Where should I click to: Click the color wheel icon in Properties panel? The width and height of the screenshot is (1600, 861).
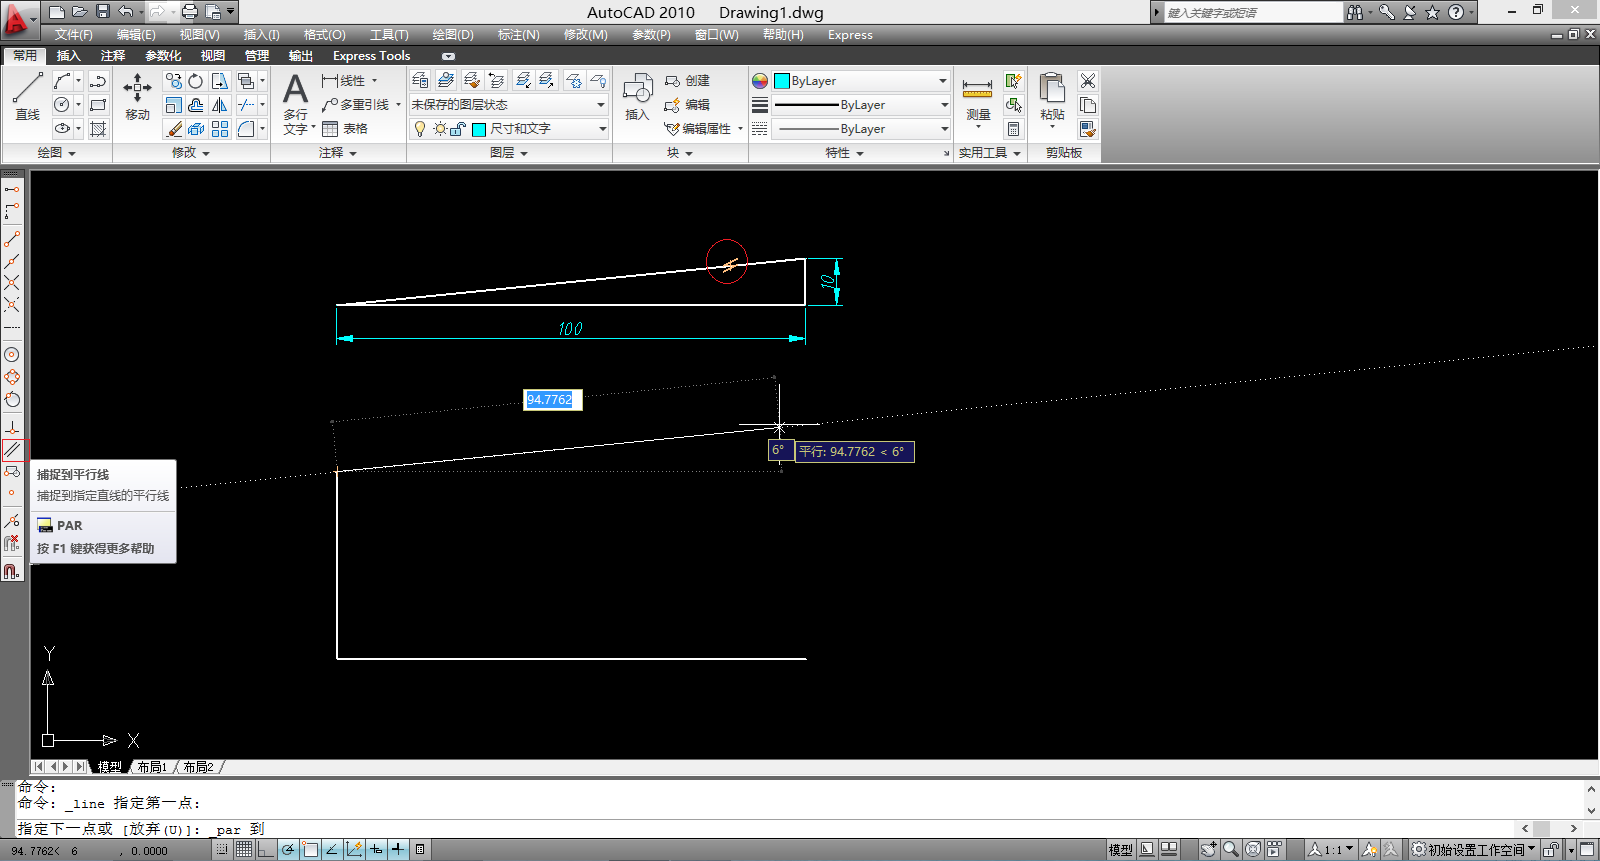coord(760,81)
